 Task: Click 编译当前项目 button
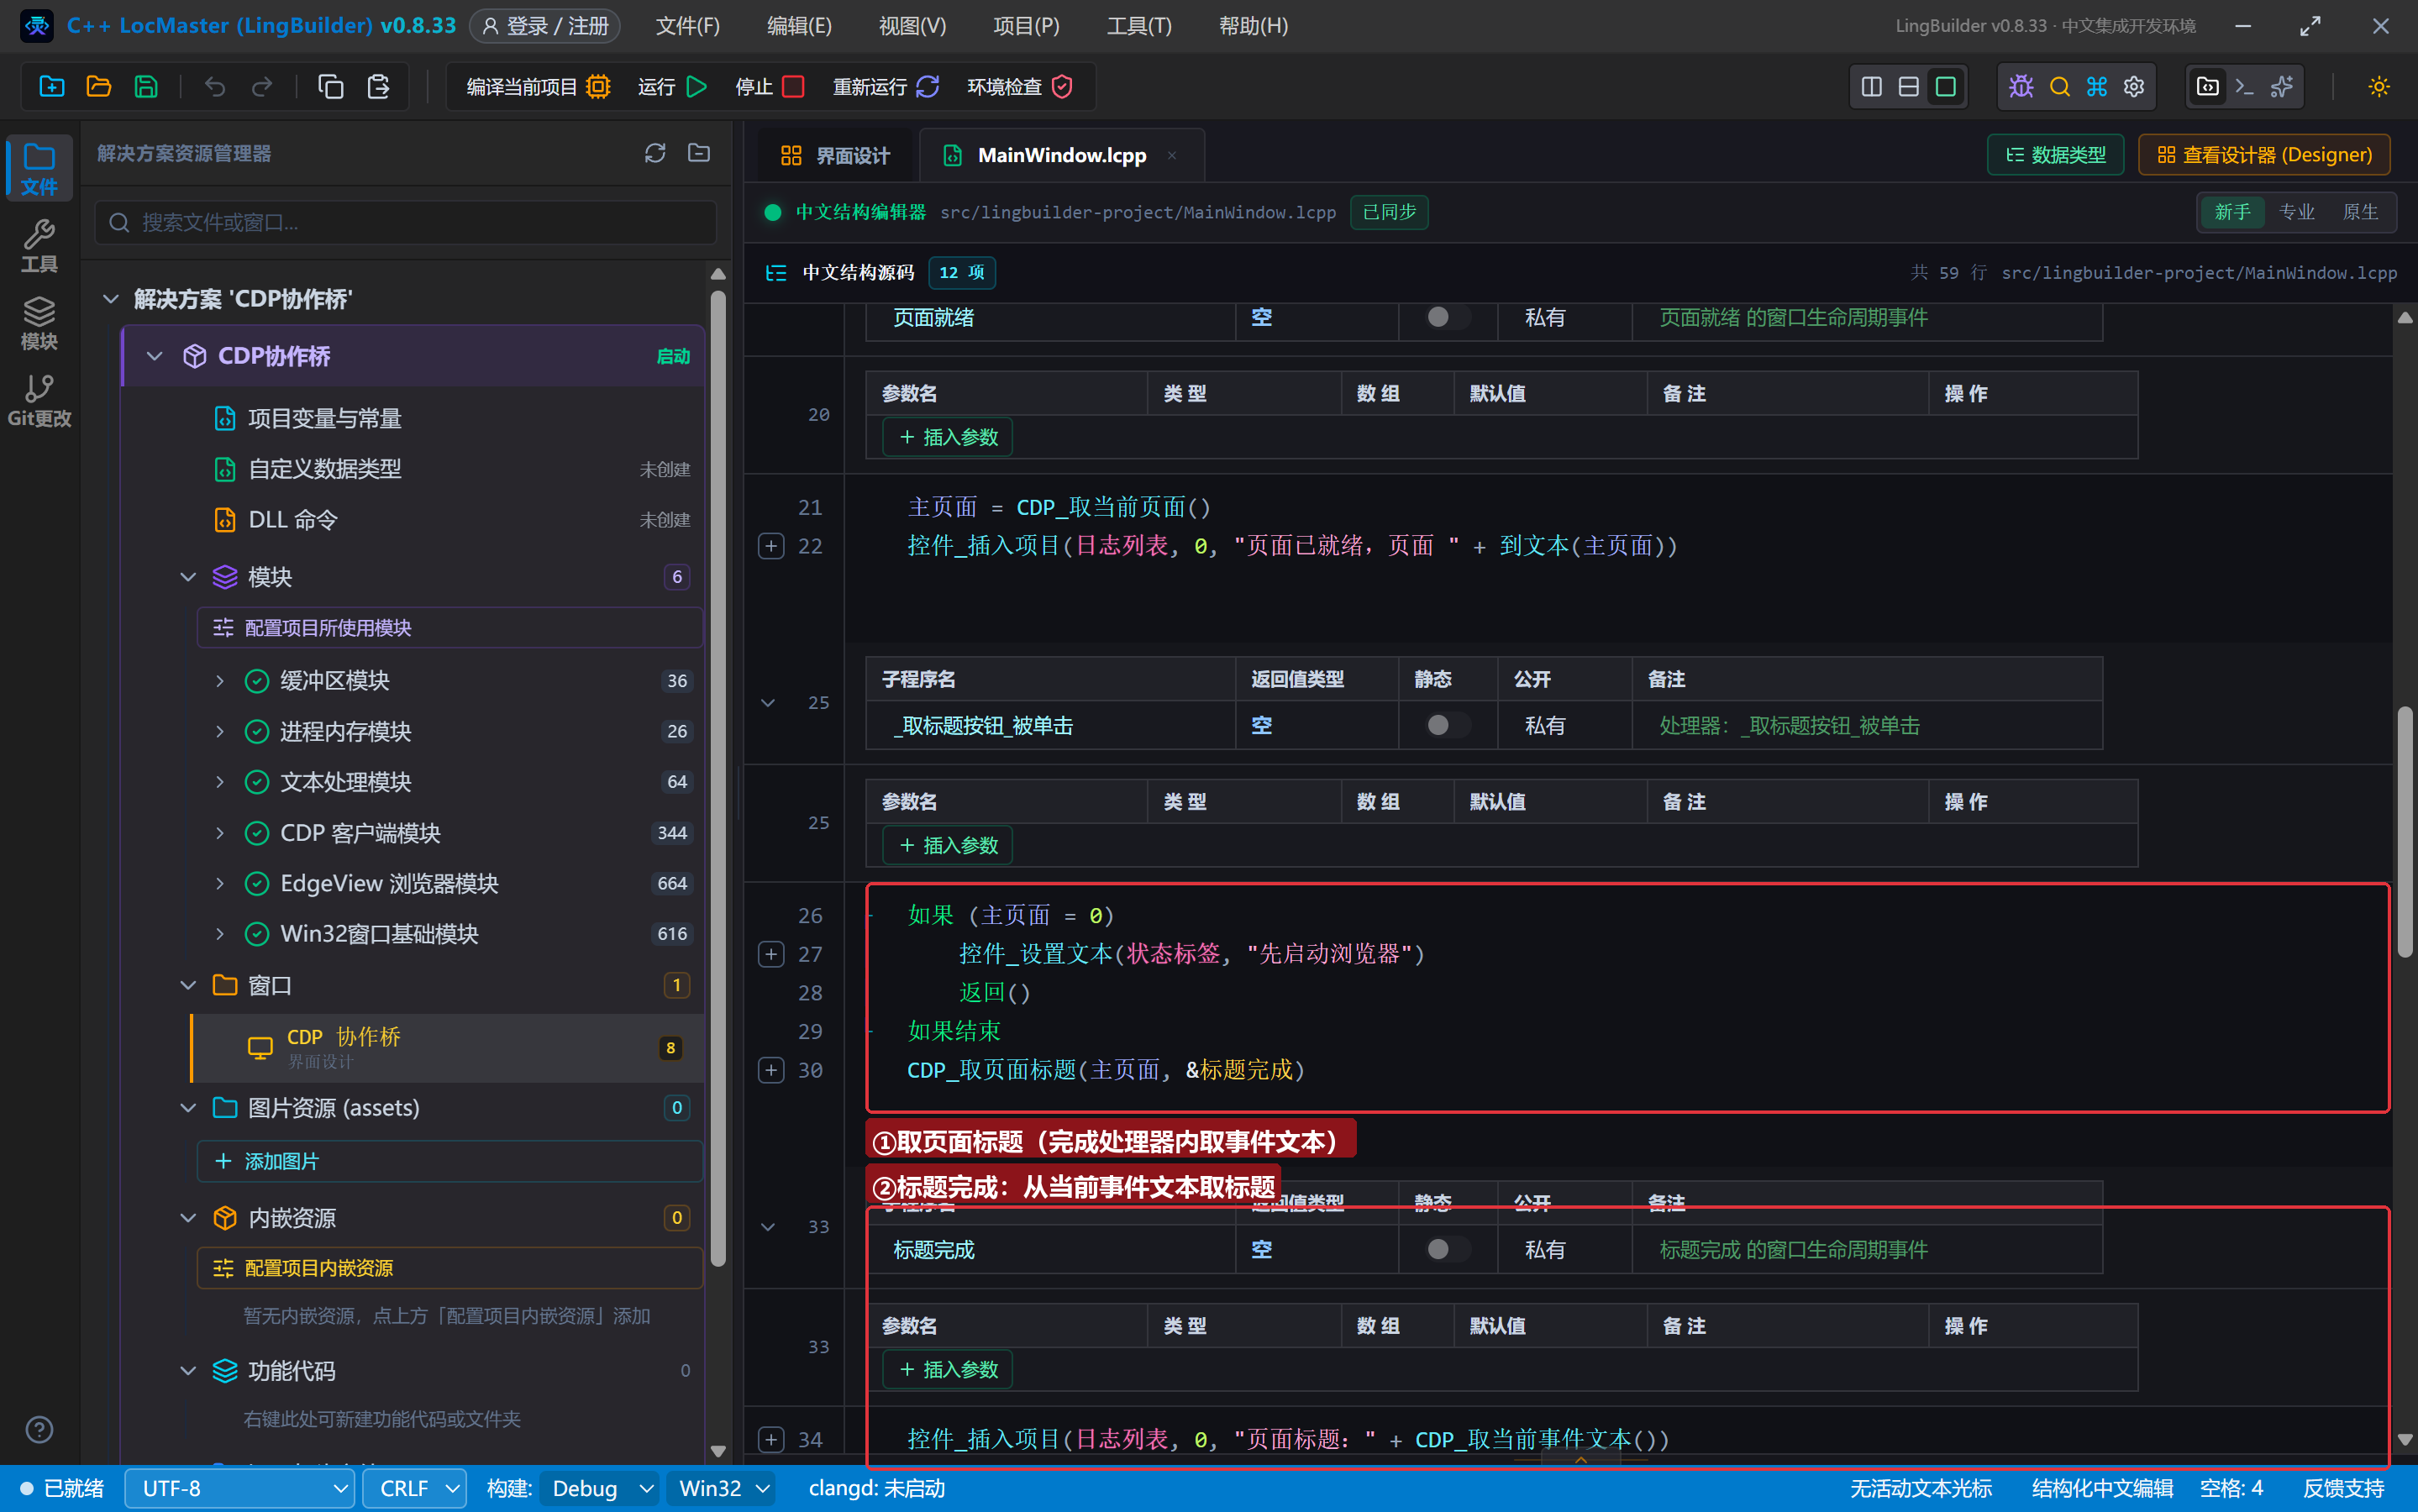[x=538, y=87]
